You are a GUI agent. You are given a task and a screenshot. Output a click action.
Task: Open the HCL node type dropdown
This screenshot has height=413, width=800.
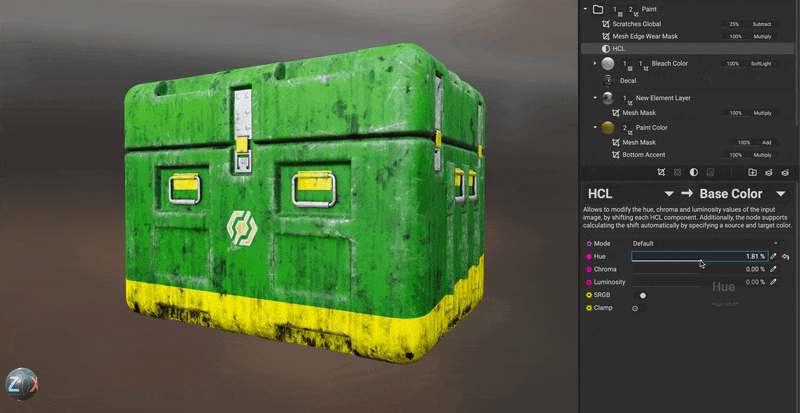click(x=669, y=194)
